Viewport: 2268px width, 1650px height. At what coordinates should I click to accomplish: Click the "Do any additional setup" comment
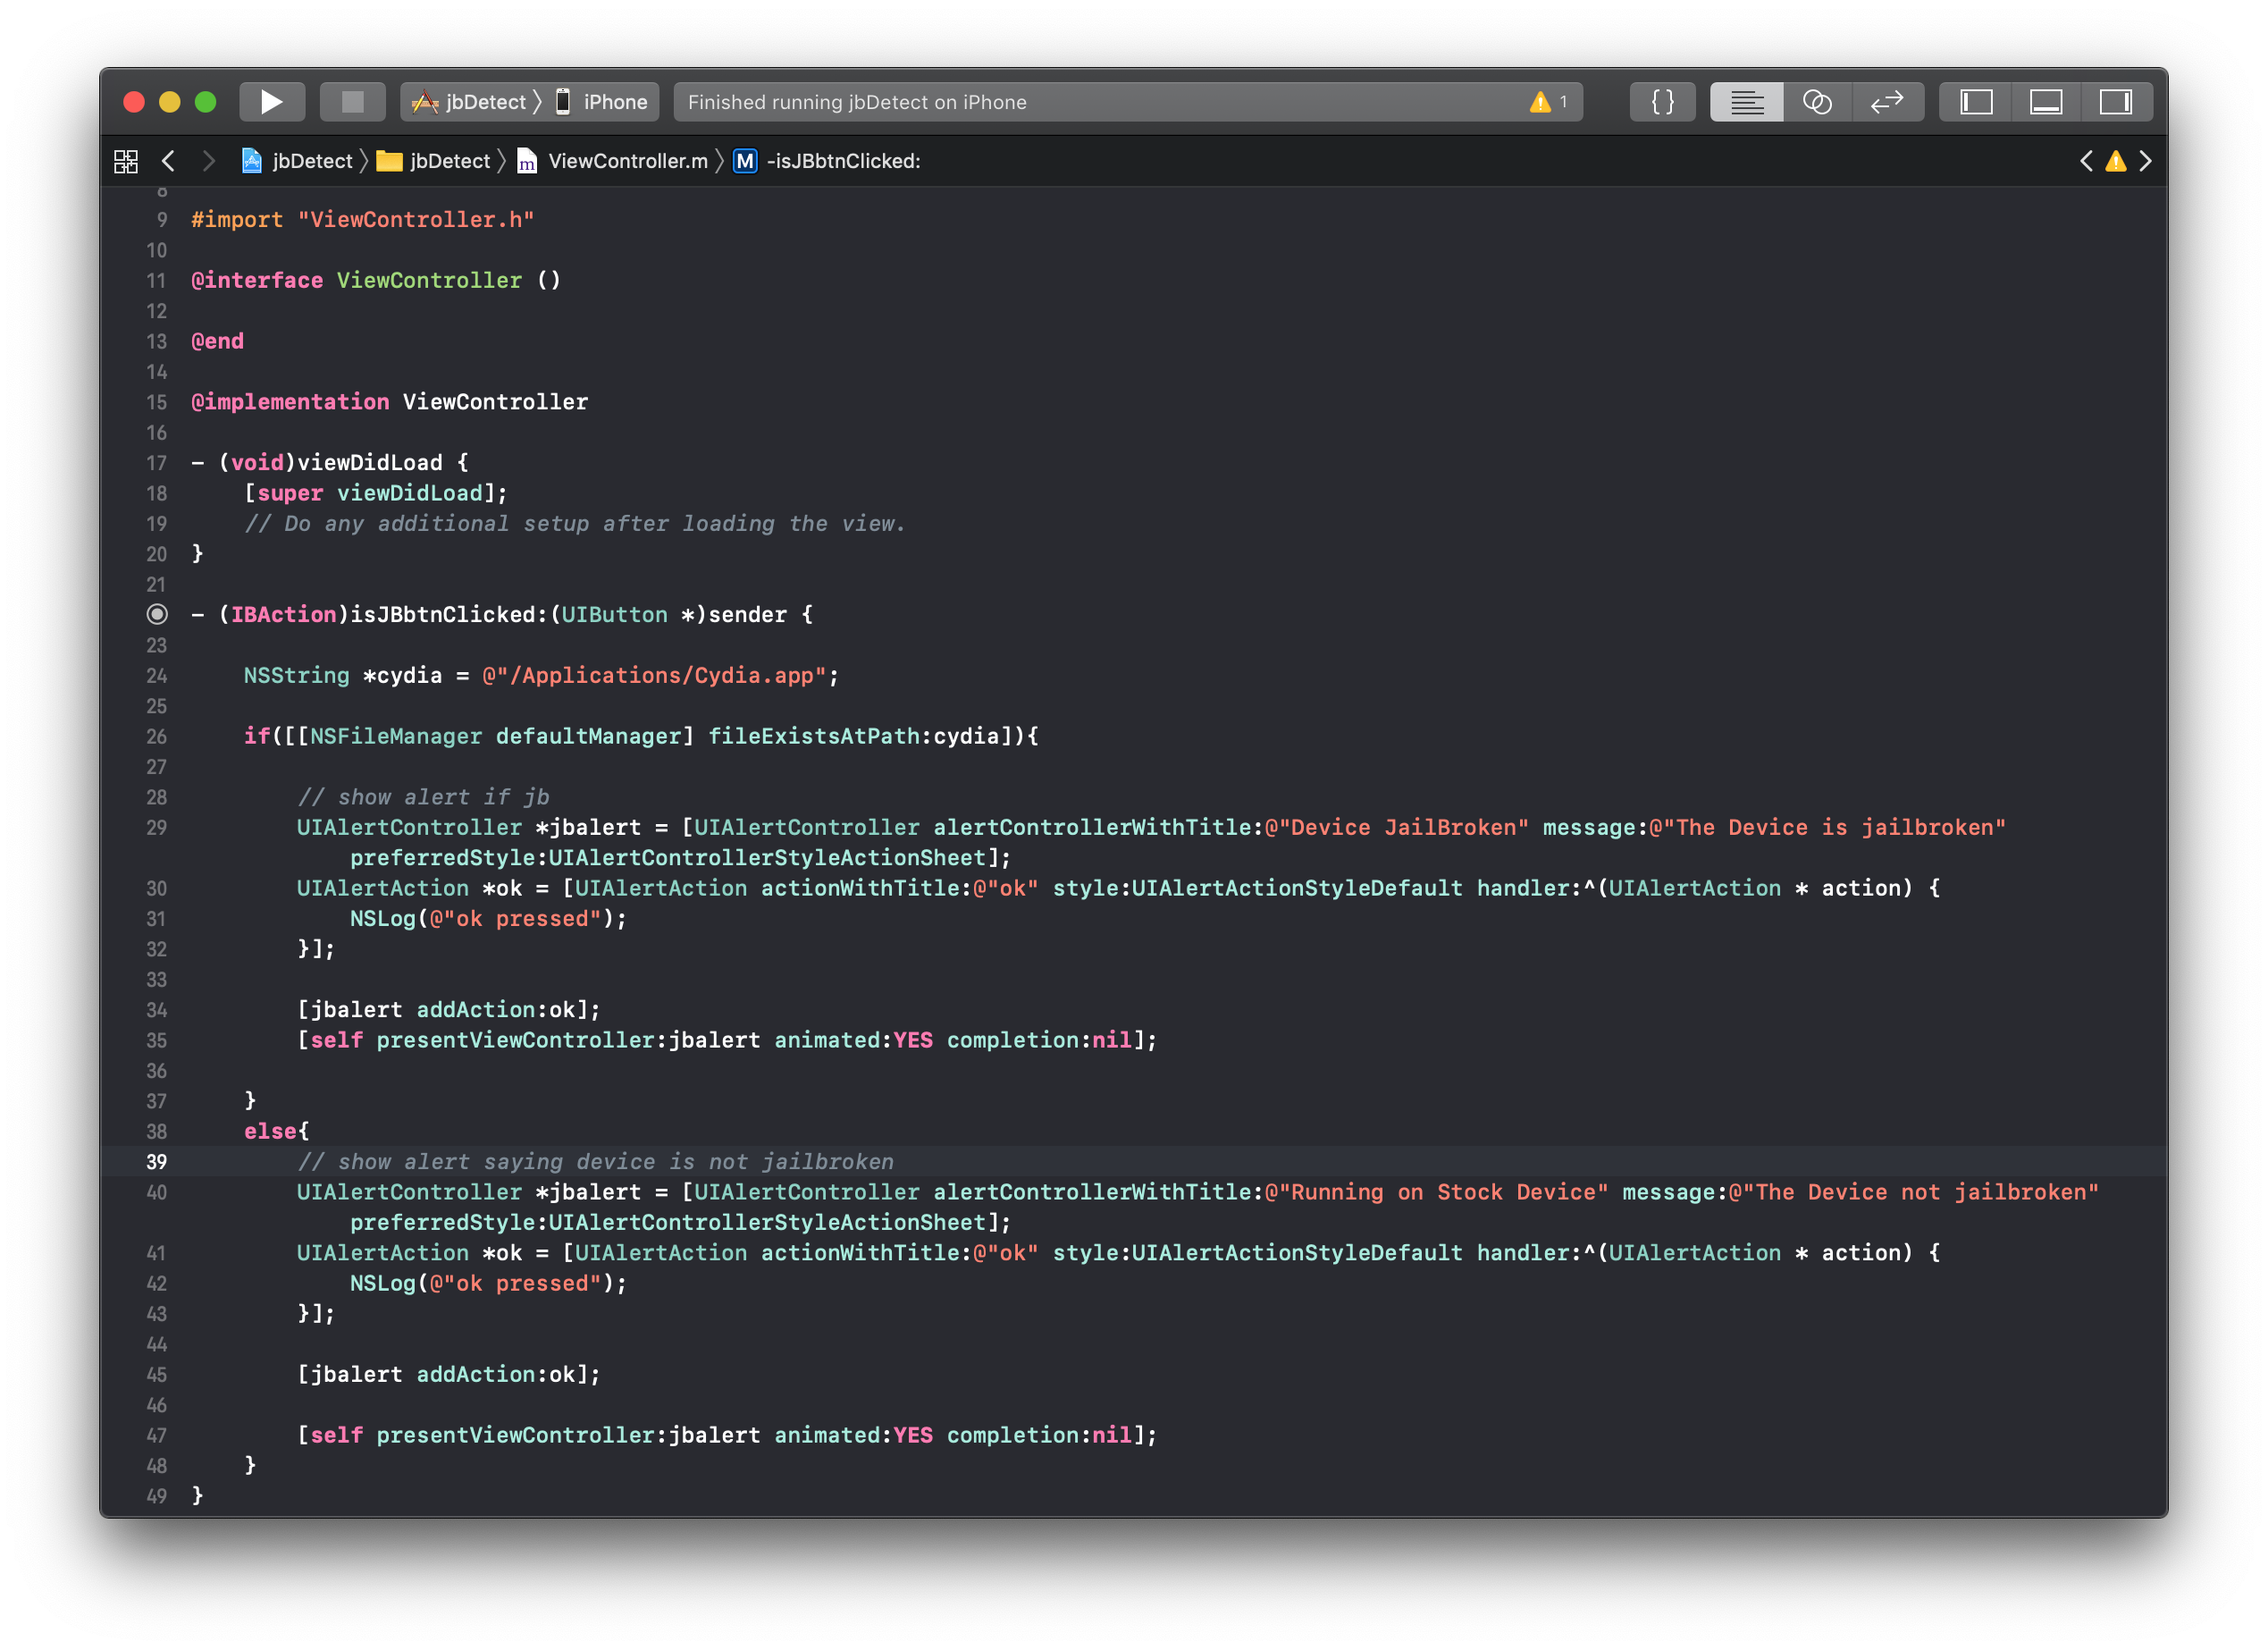575,523
